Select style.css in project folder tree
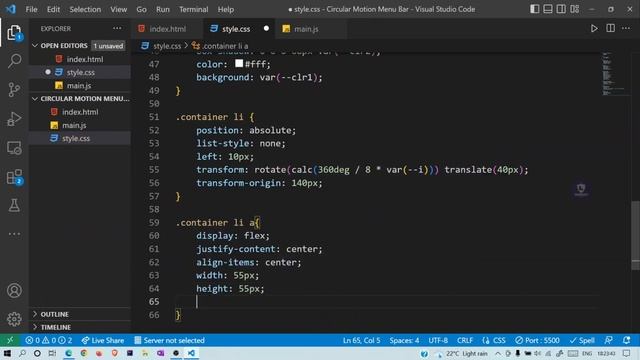 tap(80, 138)
